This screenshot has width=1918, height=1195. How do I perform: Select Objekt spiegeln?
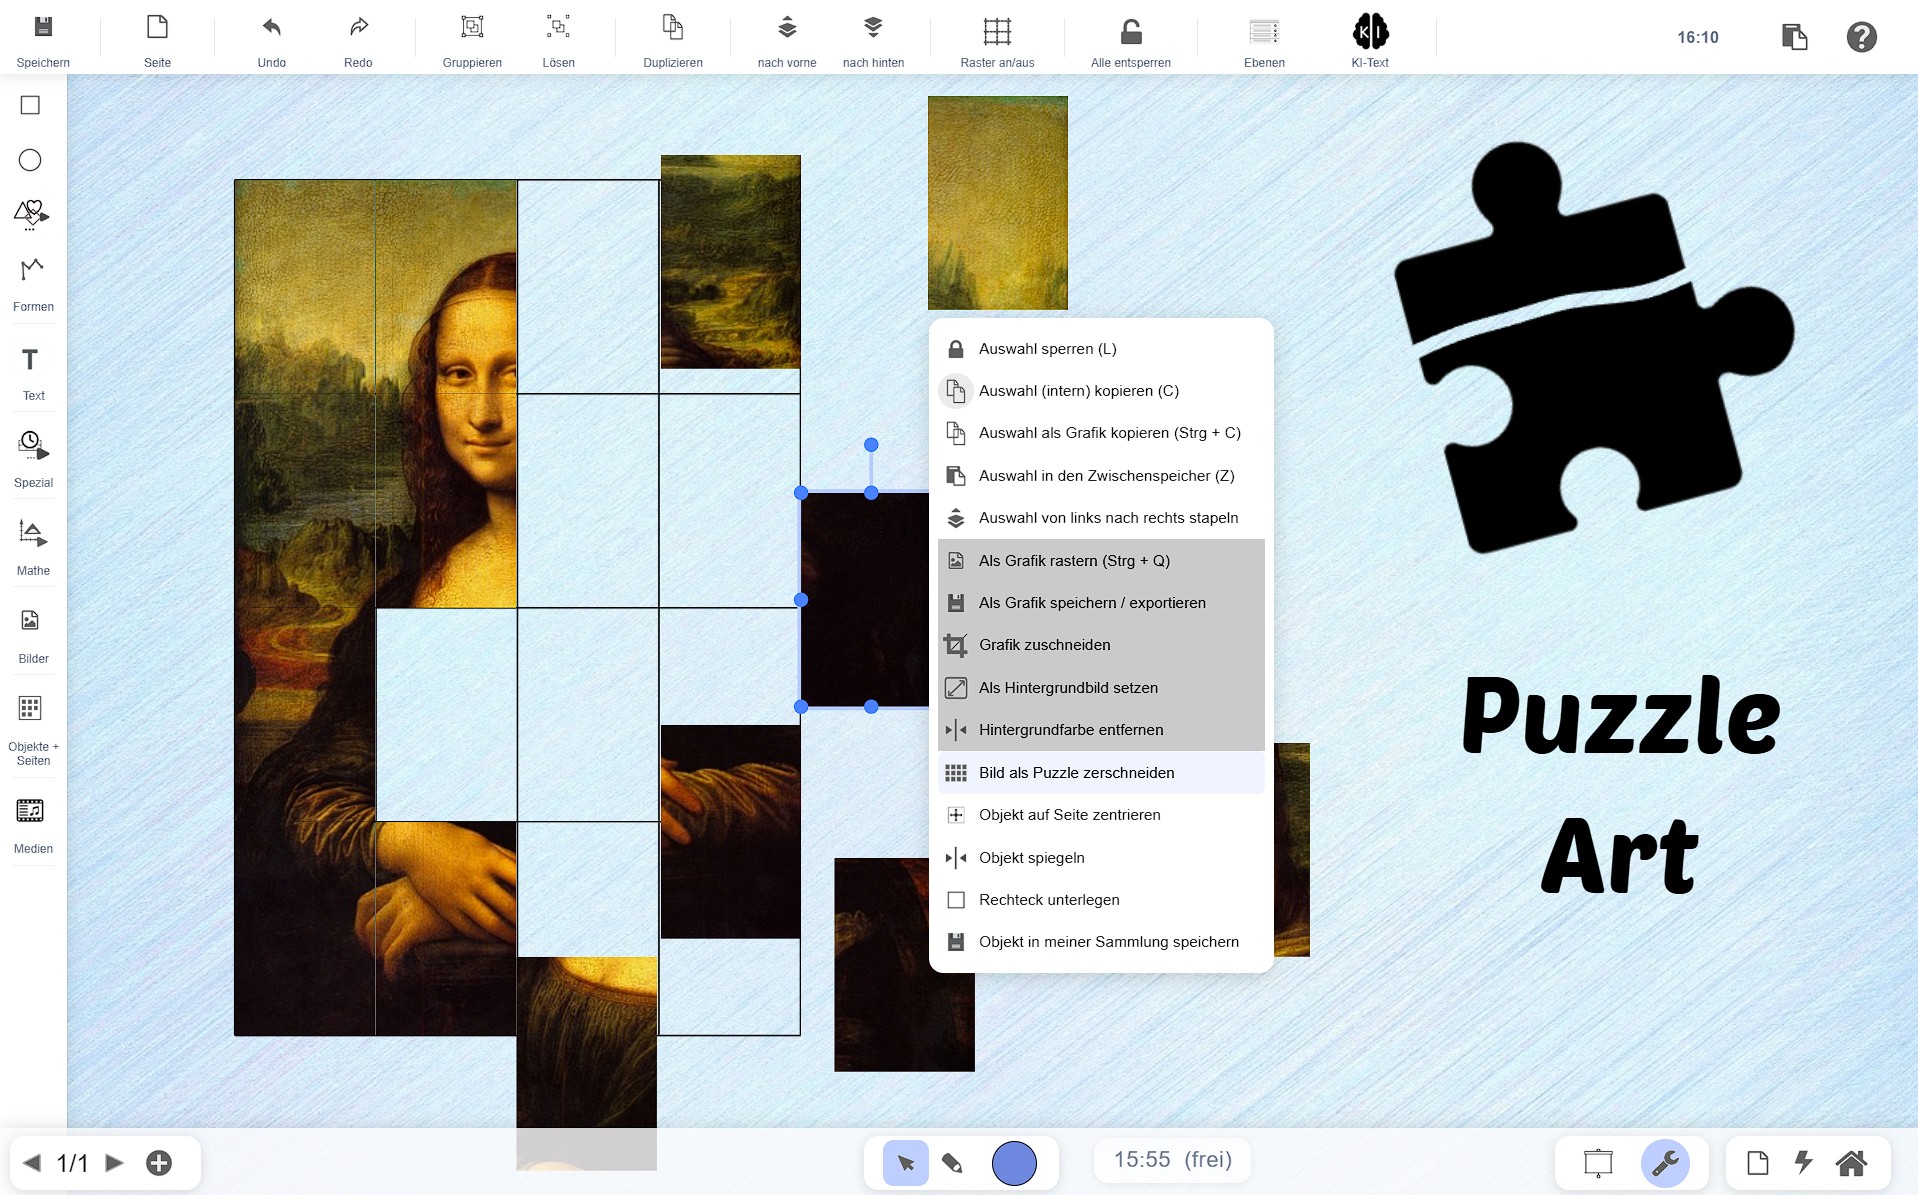(1101, 858)
